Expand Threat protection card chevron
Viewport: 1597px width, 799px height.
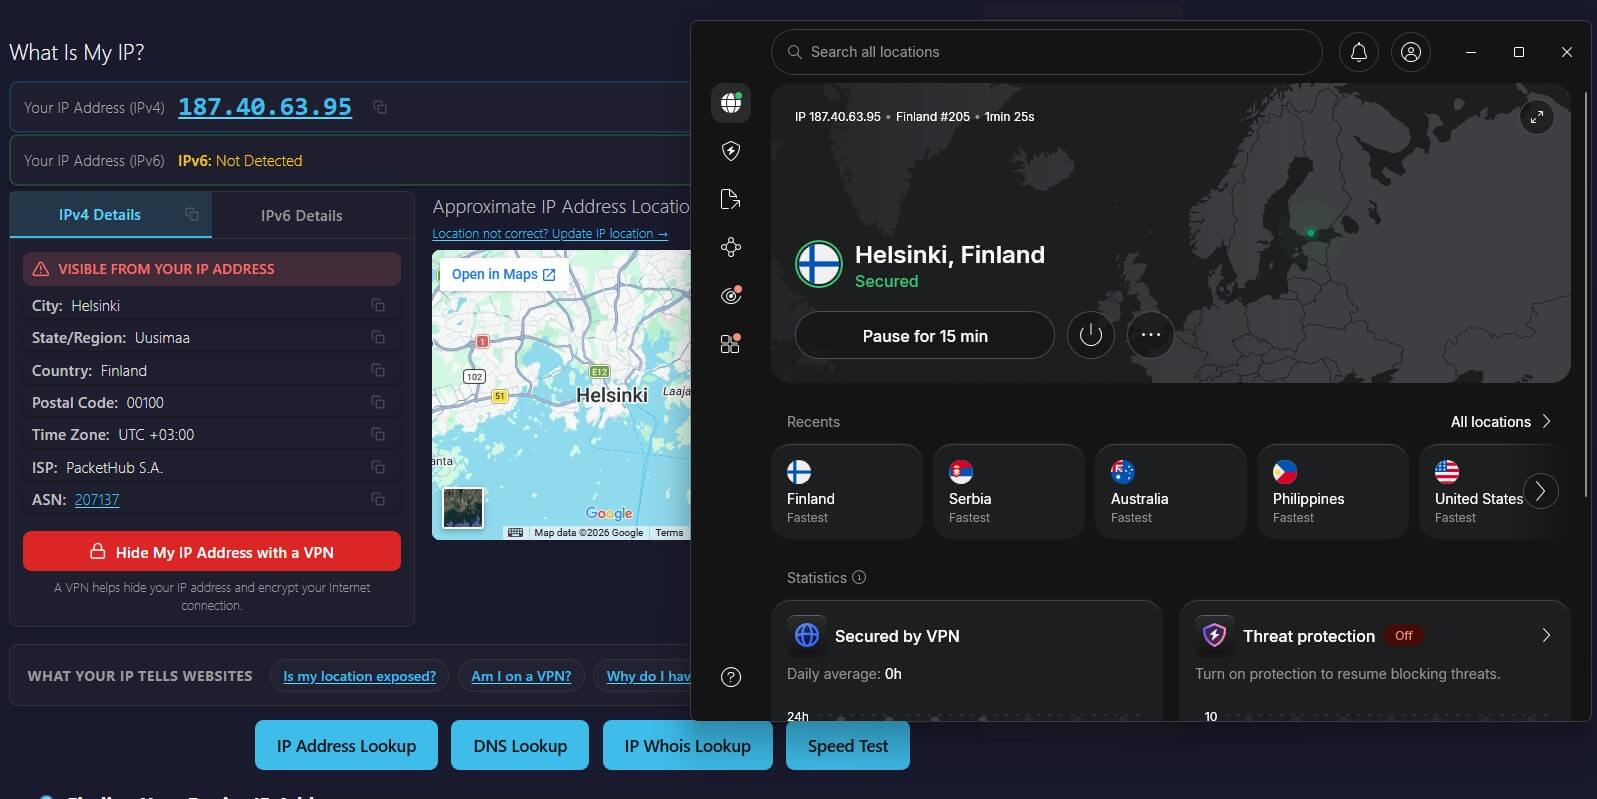[1546, 635]
